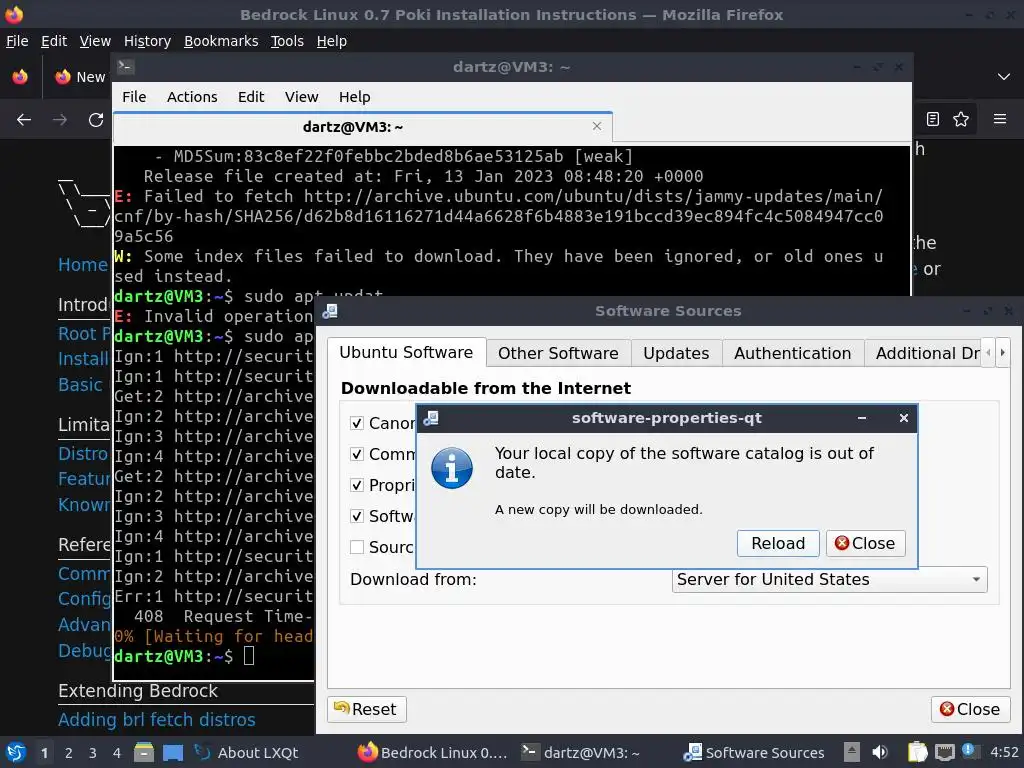Expand the Firefox list all tabs chevron
This screenshot has height=768, width=1024.
[x=1004, y=77]
